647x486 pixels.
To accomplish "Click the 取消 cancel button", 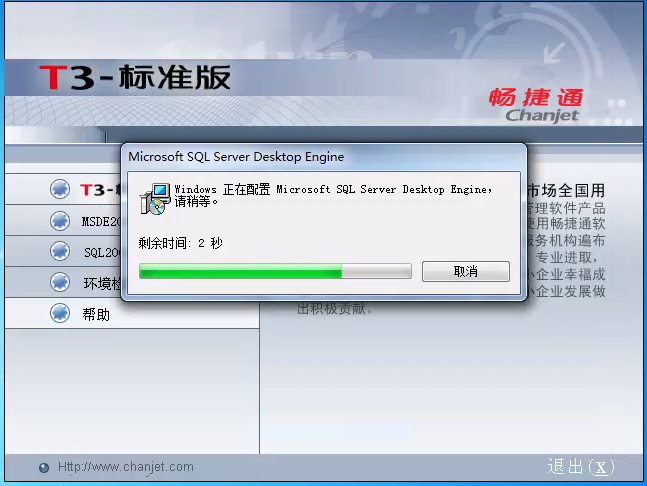I will (x=465, y=271).
